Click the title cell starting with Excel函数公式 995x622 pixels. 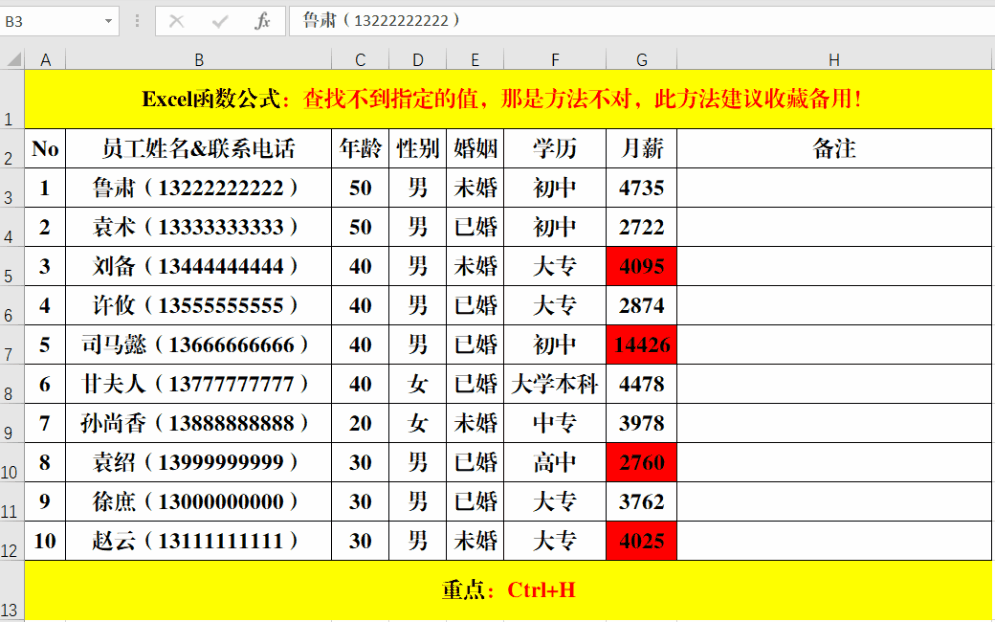(508, 99)
